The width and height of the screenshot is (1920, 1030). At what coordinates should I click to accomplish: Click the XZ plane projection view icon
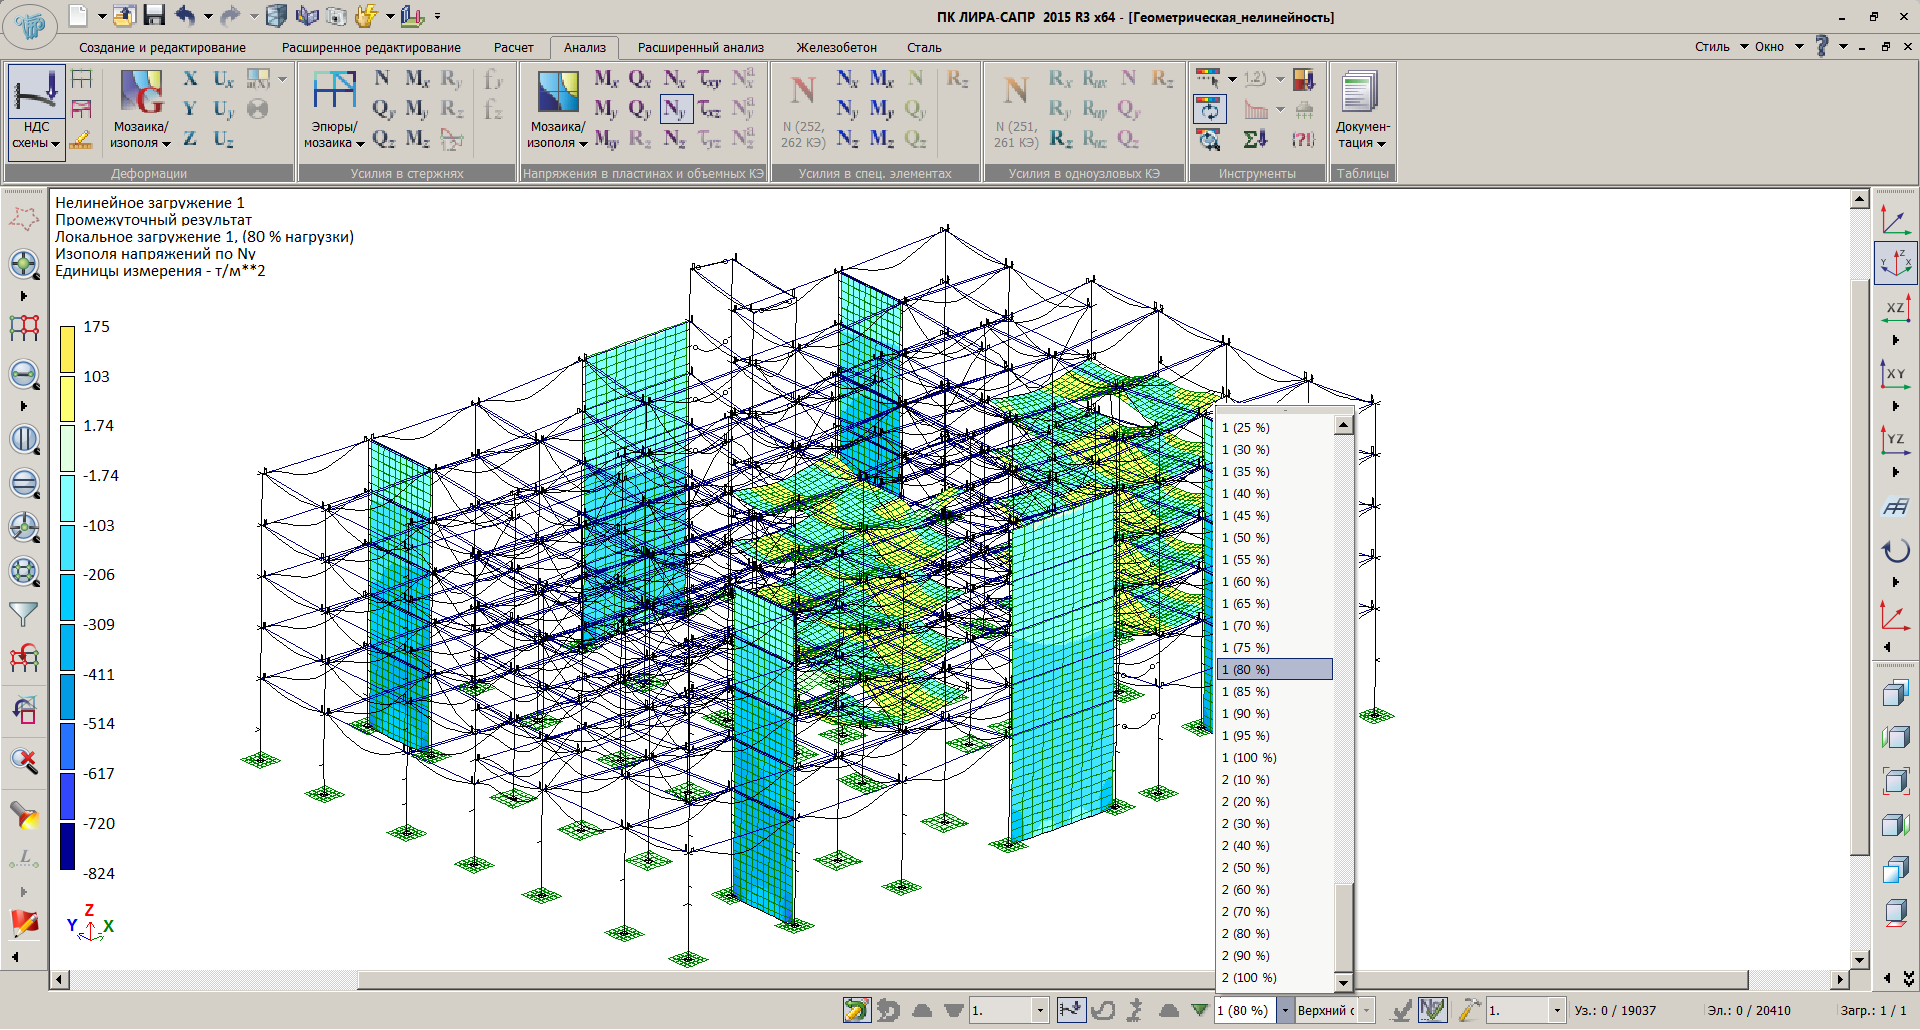[1895, 309]
